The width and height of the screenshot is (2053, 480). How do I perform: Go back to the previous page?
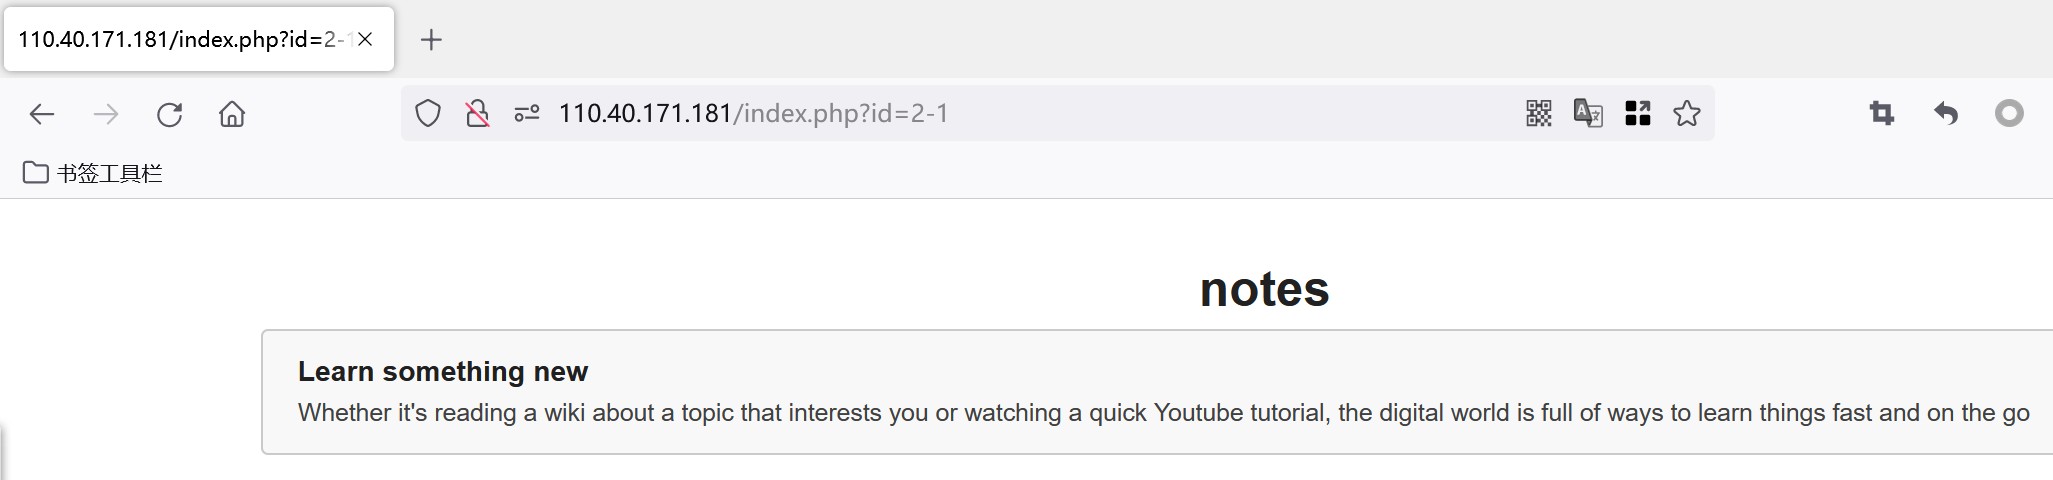click(41, 114)
